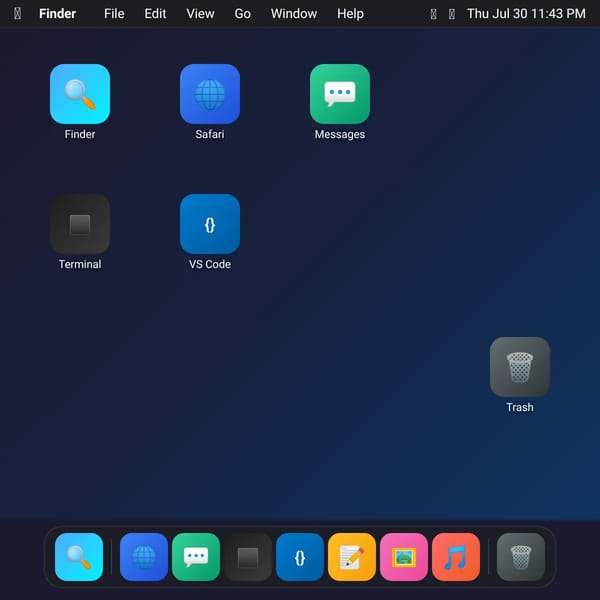Launch Safari globe icon in the dock

coord(144,557)
